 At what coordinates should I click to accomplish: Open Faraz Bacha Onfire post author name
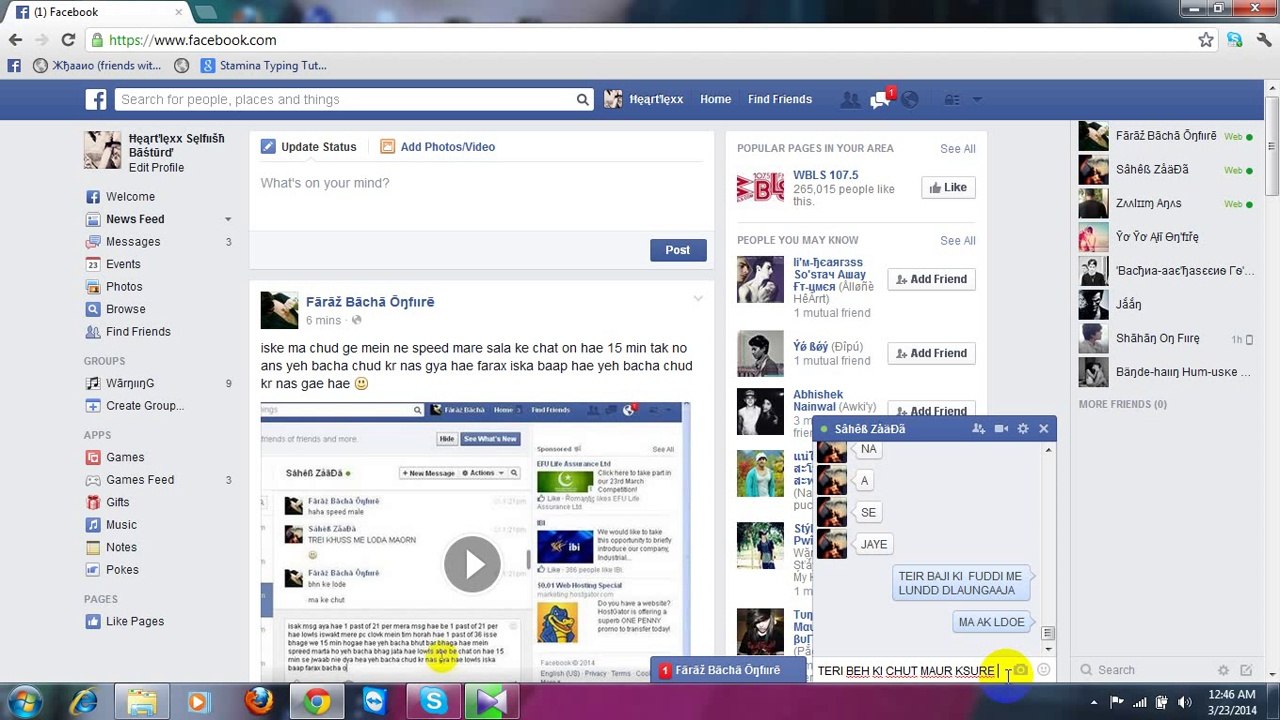[x=370, y=302]
